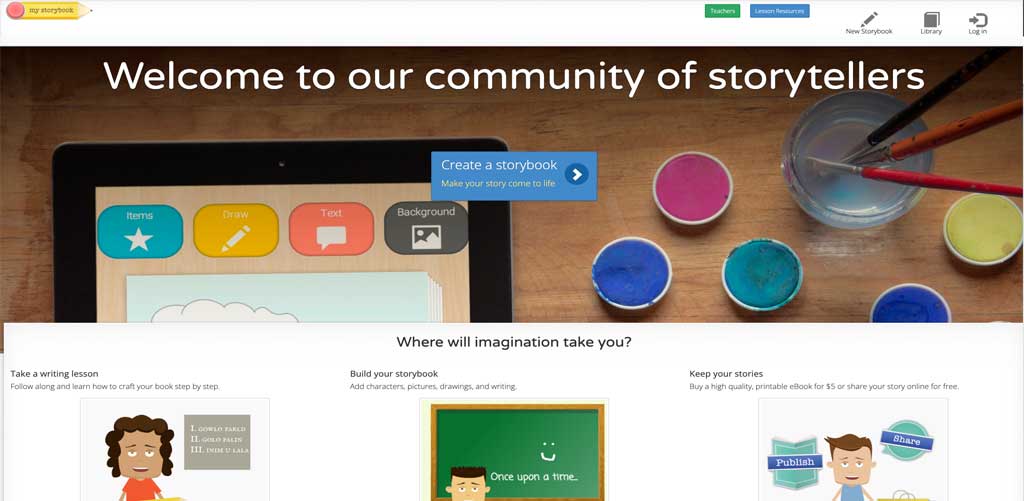Screen dimensions: 1024x501
Task: Click the Text speech bubble icon
Action: (331, 238)
